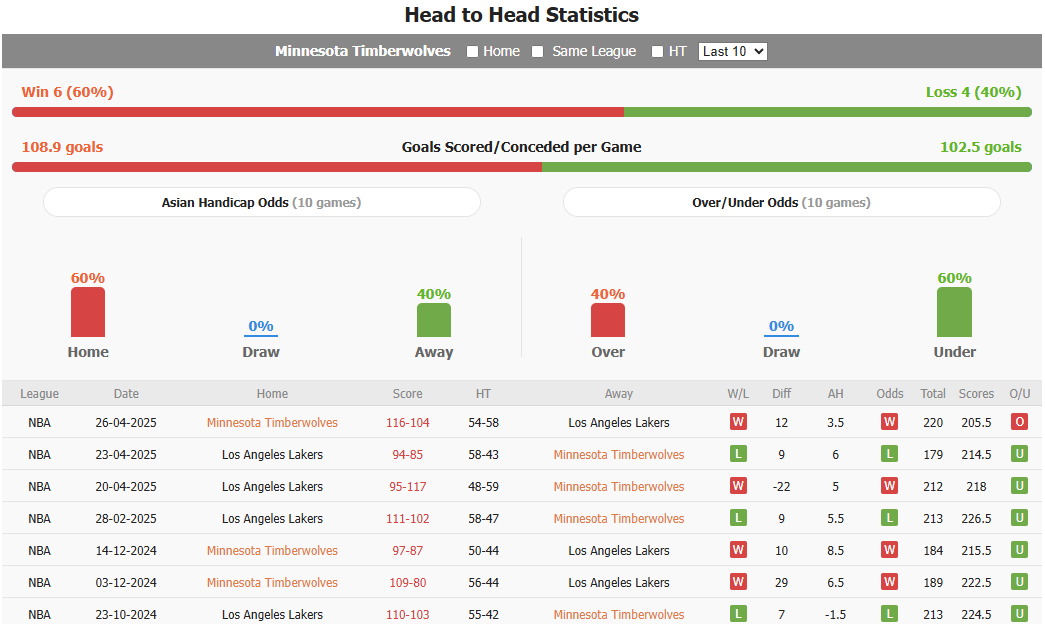Viewport: 1045px width, 624px height.
Task: Click the score 116-104 on the first row
Action: [x=407, y=422]
